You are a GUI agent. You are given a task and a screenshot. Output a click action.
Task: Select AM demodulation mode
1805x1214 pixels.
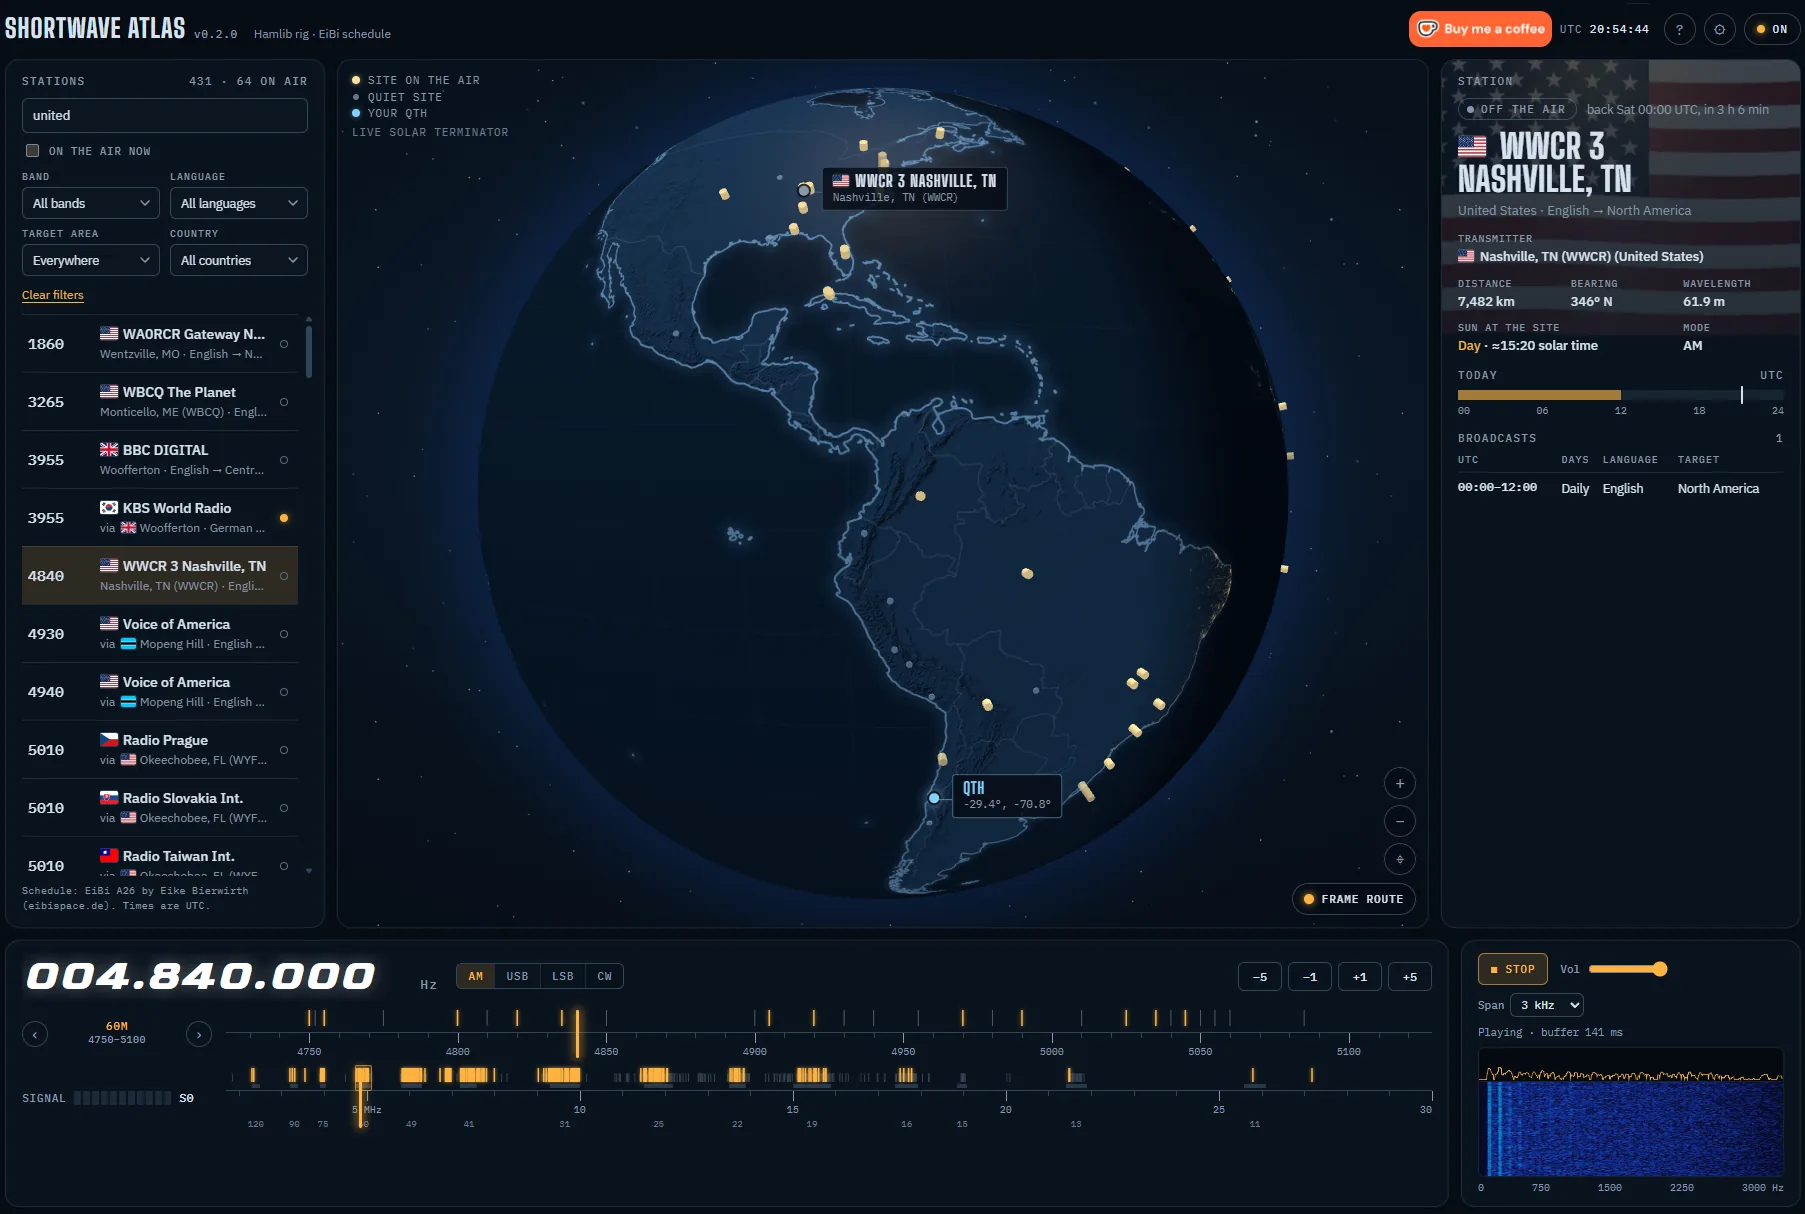pos(476,976)
